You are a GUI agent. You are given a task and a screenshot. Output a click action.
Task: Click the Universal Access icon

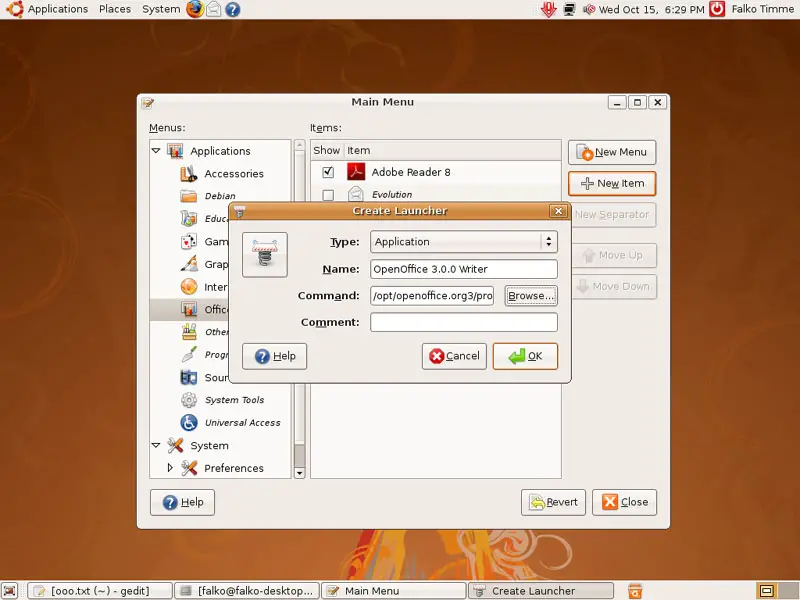click(x=189, y=422)
